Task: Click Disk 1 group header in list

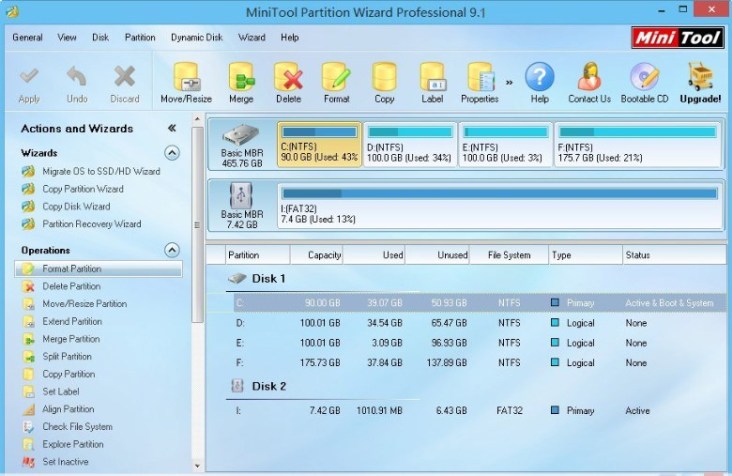Action: (x=268, y=279)
